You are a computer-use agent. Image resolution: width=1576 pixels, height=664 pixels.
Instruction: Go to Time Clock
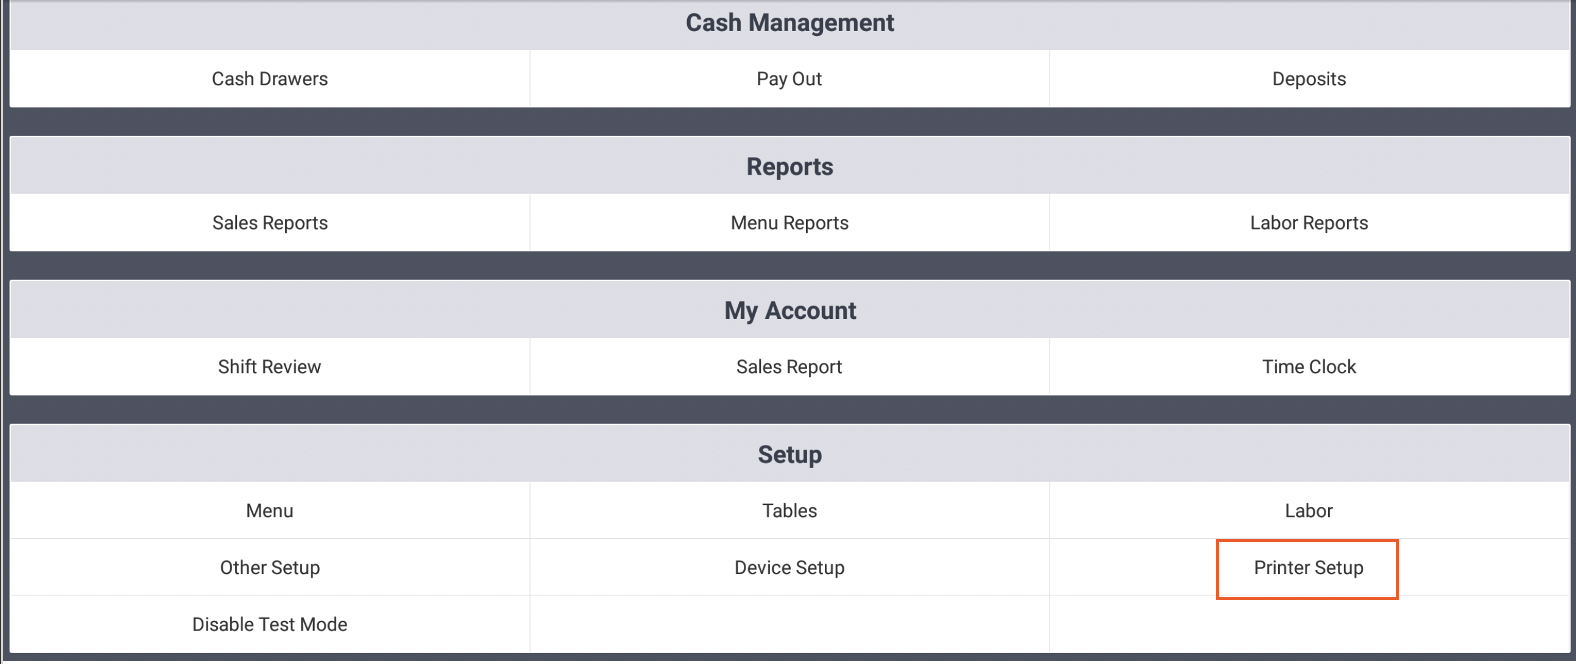(x=1309, y=367)
